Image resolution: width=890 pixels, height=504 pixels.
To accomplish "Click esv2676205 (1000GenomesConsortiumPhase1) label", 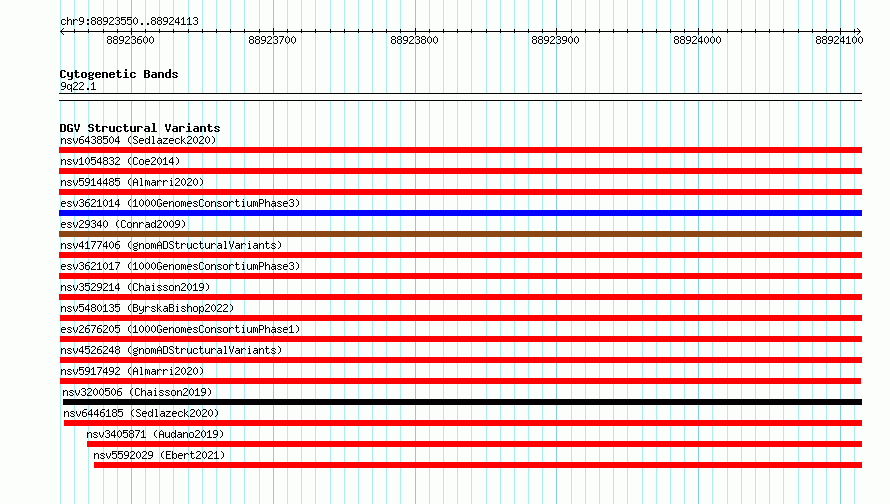I will 180,329.
